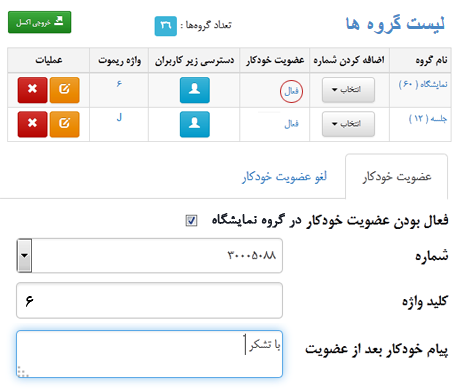Click the عملیات column header
459x391 pixels.
(49, 60)
